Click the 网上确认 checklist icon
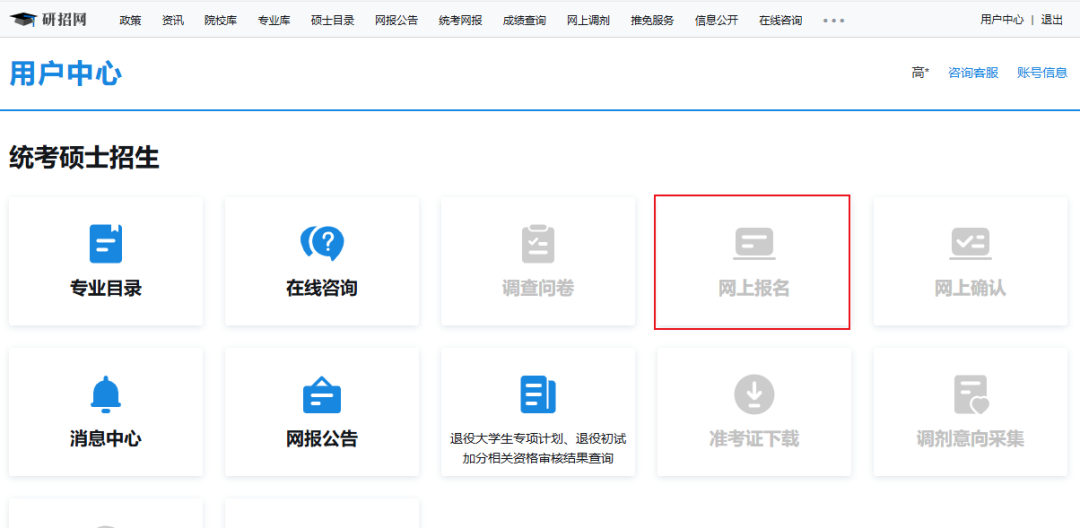This screenshot has width=1080, height=528. click(970, 244)
